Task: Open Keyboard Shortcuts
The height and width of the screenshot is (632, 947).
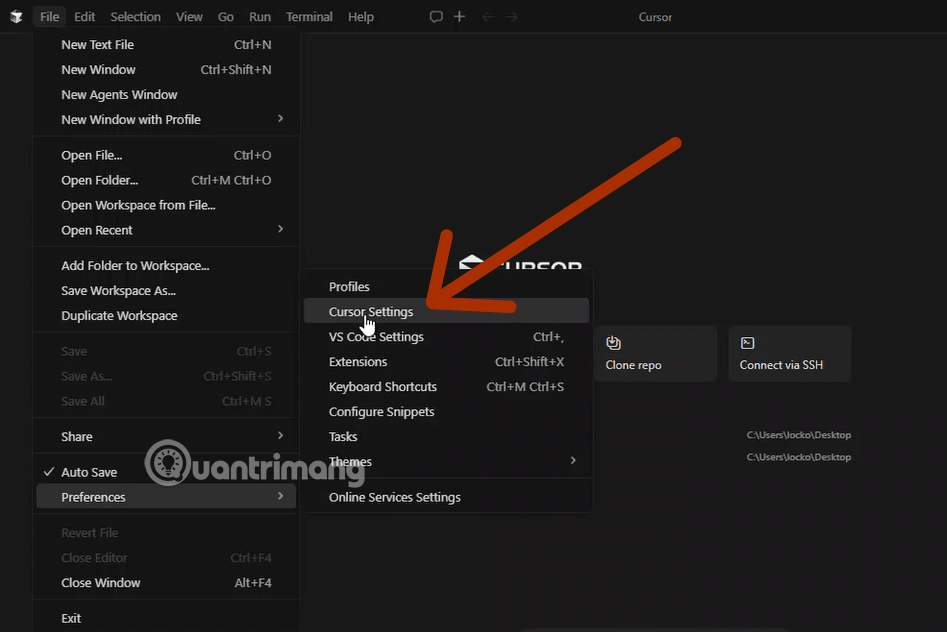Action: point(382,386)
